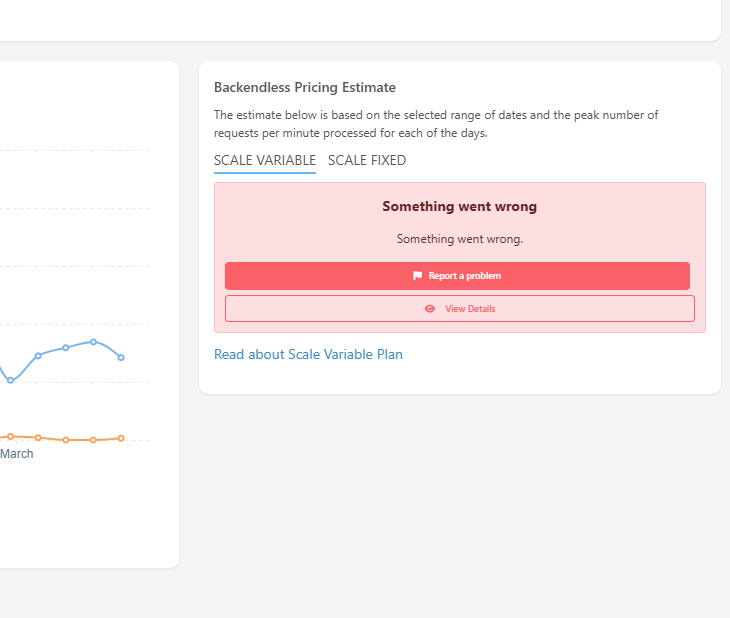Click the orange point second from right
Image resolution: width=730 pixels, height=618 pixels.
point(93,440)
